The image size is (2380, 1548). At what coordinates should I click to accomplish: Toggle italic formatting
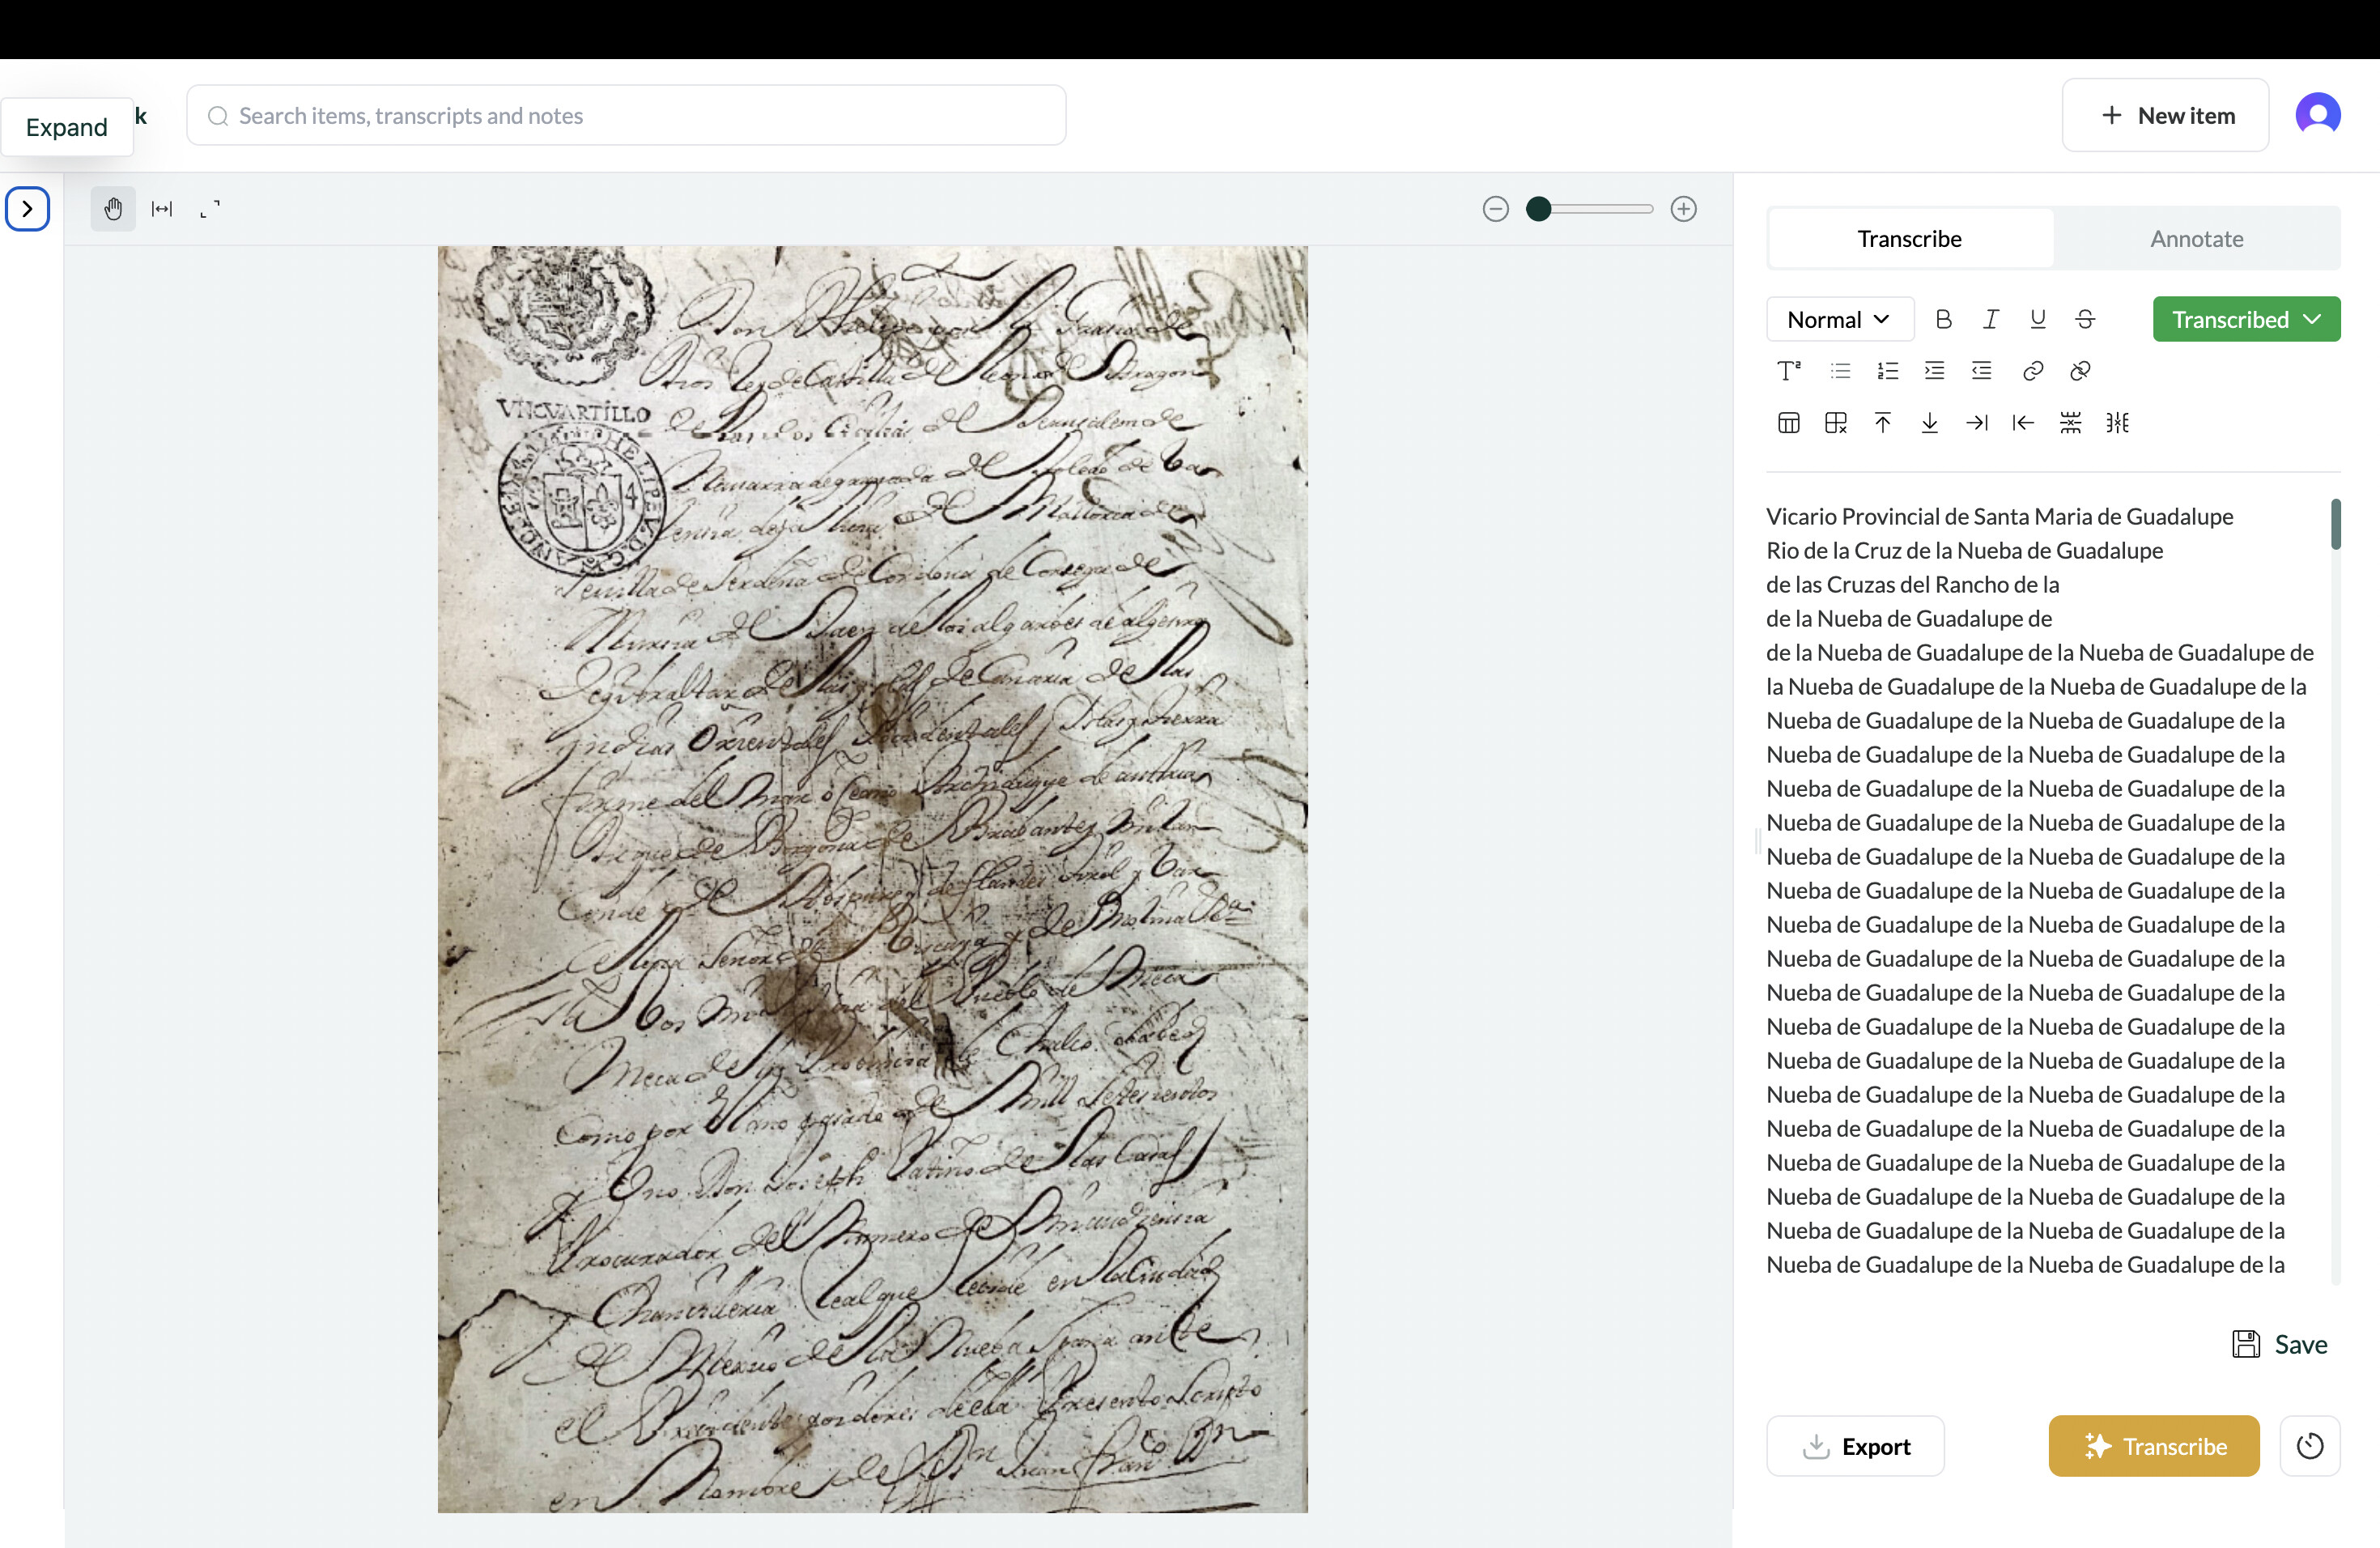[x=1990, y=319]
